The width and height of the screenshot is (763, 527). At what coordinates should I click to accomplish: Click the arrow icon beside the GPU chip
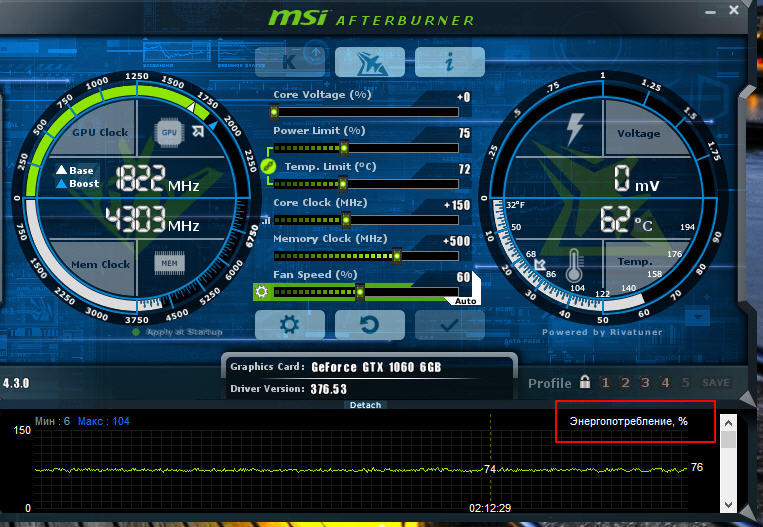coord(198,131)
